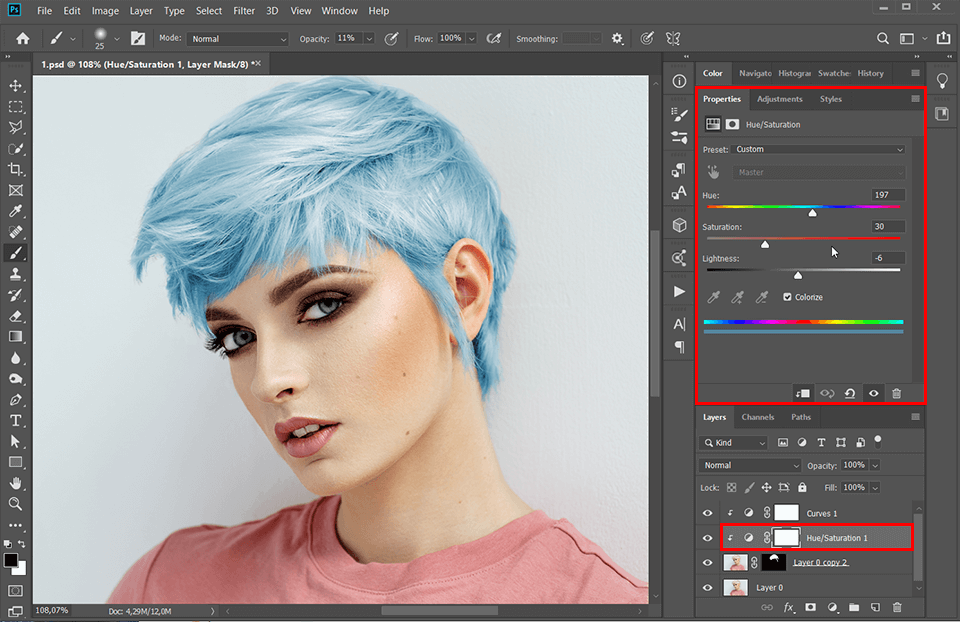The width and height of the screenshot is (960, 622).
Task: Hide the Layer 0 layer
Action: 707,587
